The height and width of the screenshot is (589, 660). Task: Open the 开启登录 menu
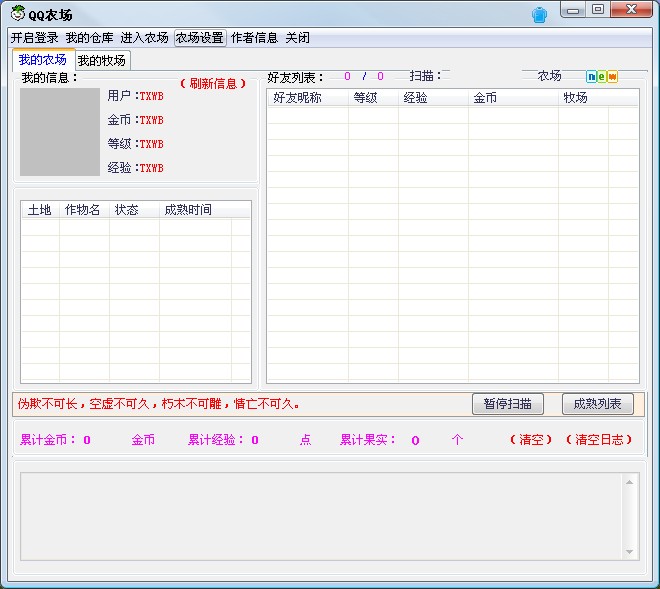coord(35,38)
